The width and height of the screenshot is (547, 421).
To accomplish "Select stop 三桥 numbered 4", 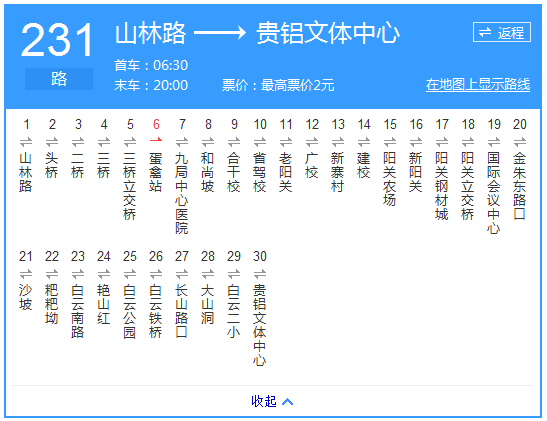I will [104, 165].
